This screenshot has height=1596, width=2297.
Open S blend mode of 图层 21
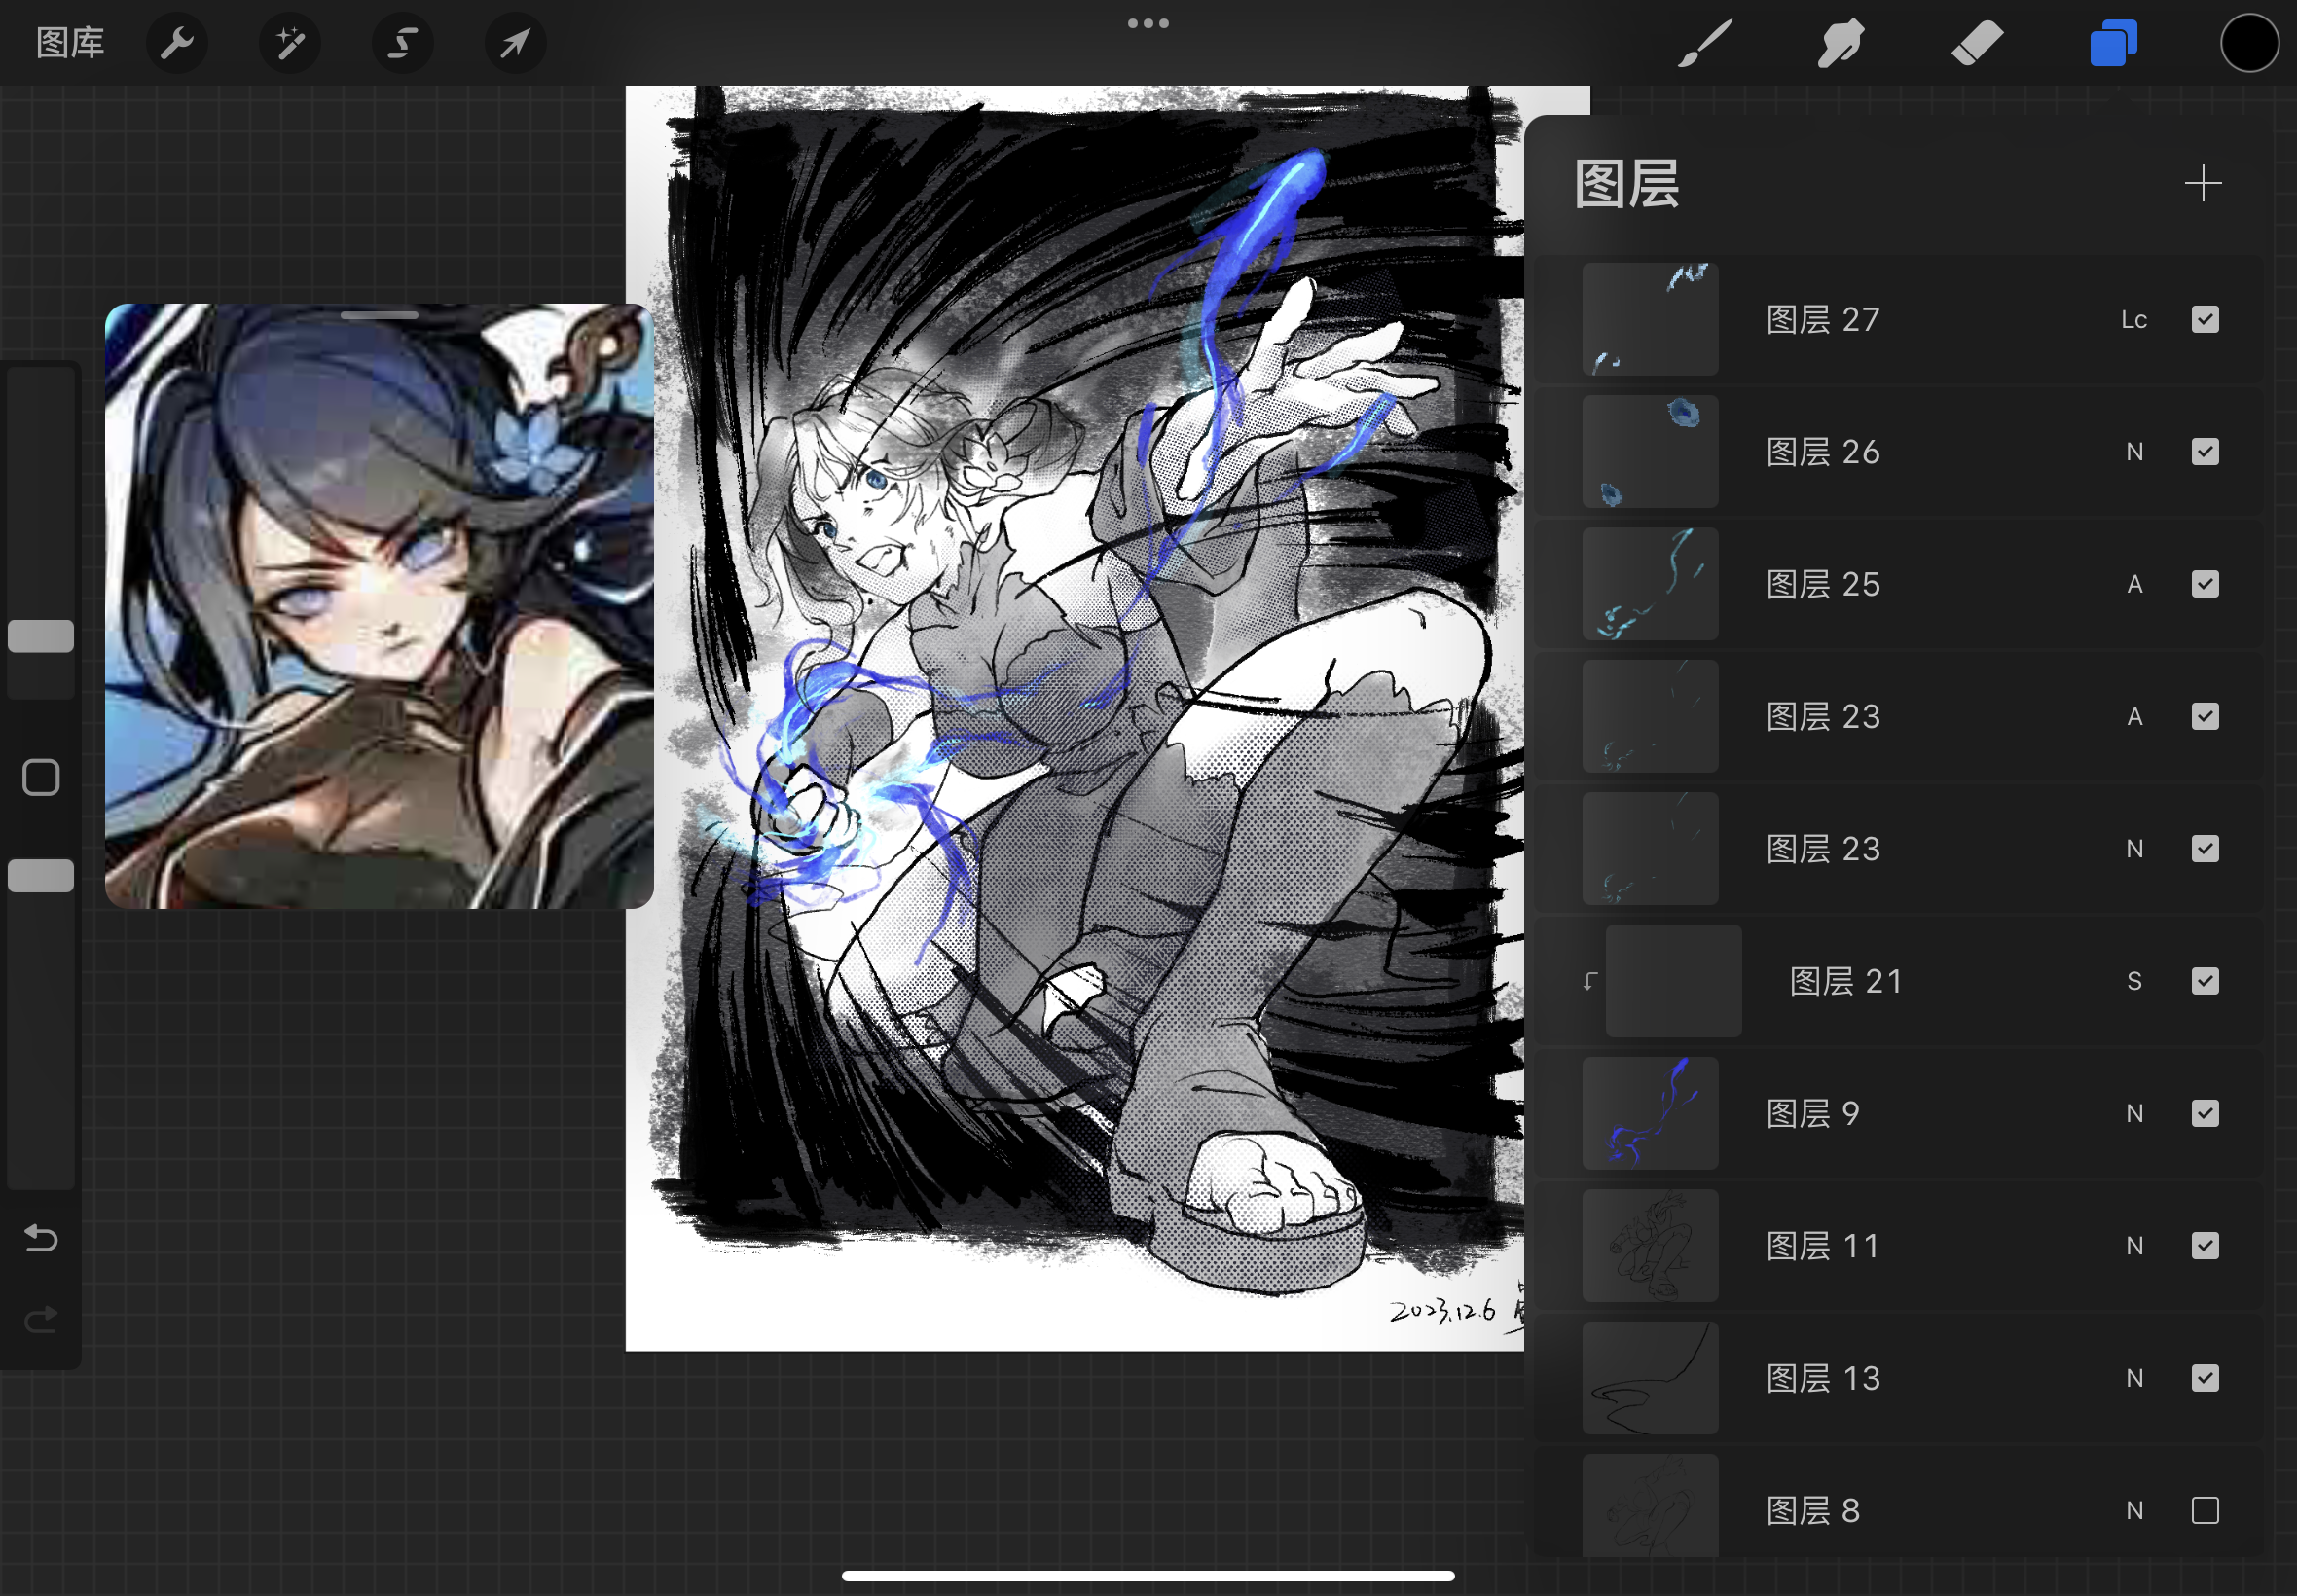coord(2134,981)
